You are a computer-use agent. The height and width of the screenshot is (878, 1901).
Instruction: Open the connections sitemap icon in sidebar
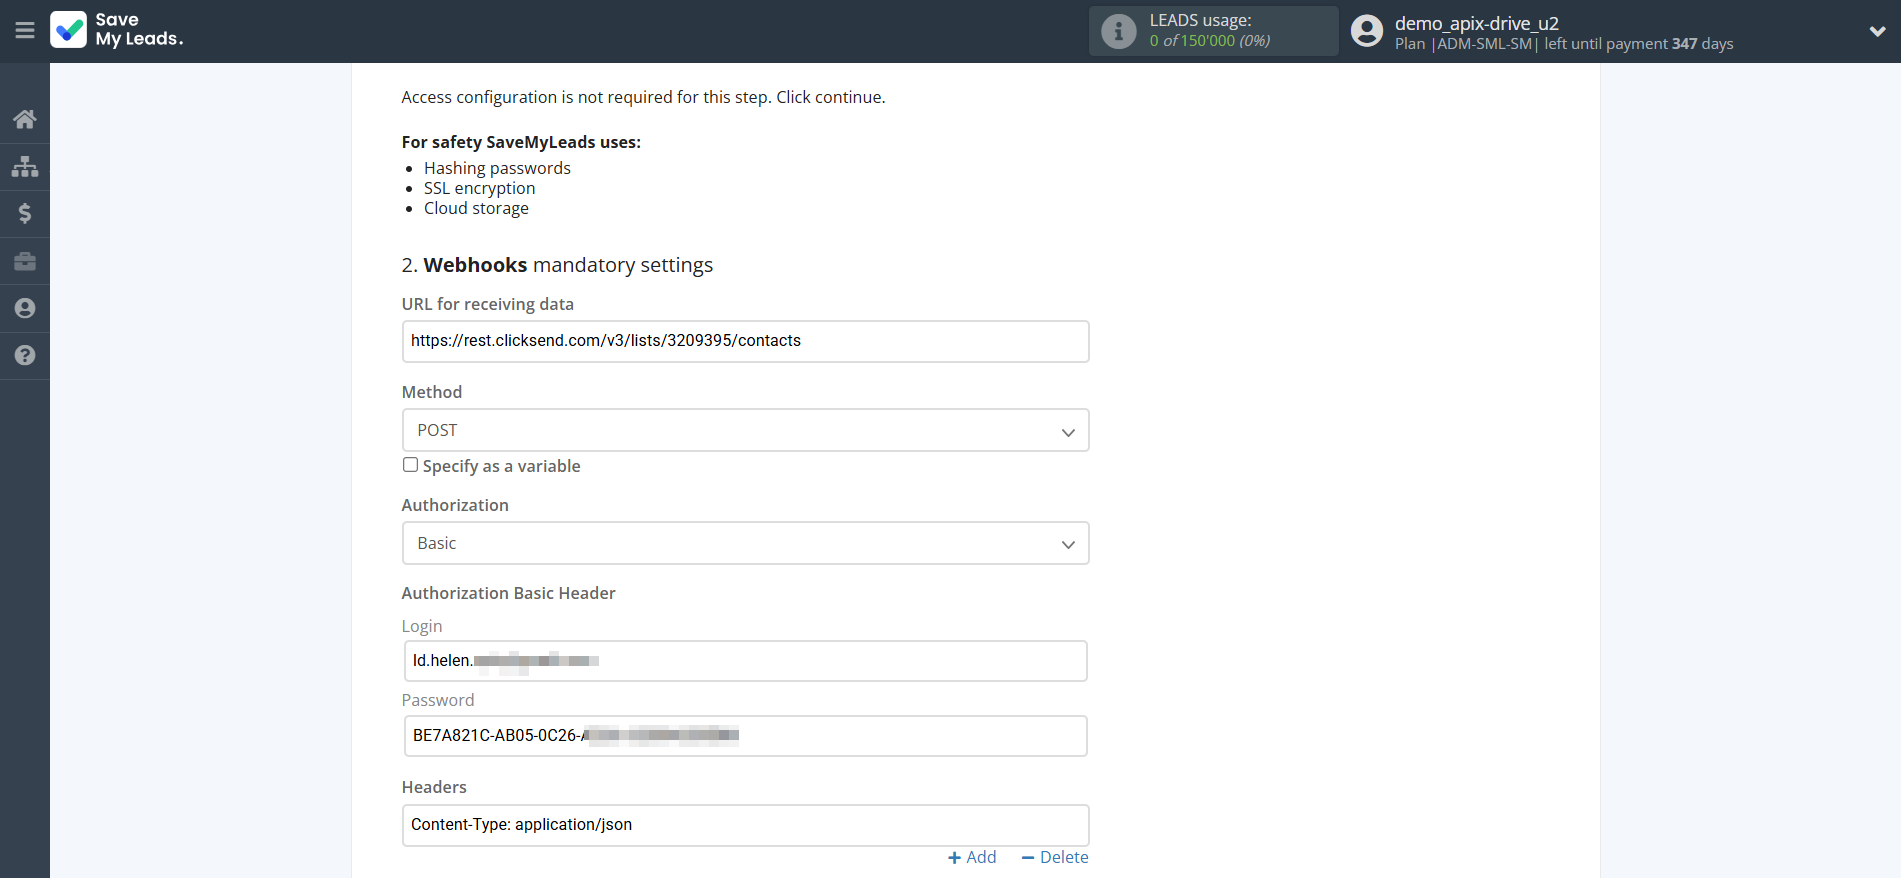25,166
